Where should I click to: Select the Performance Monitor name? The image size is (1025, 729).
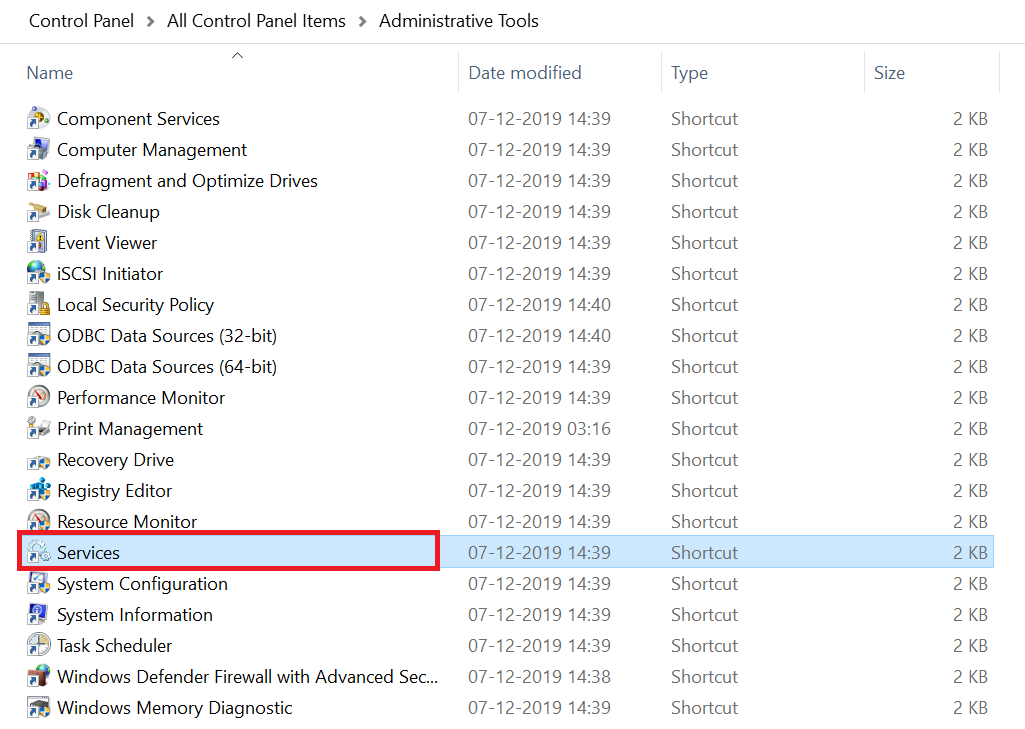coord(141,398)
